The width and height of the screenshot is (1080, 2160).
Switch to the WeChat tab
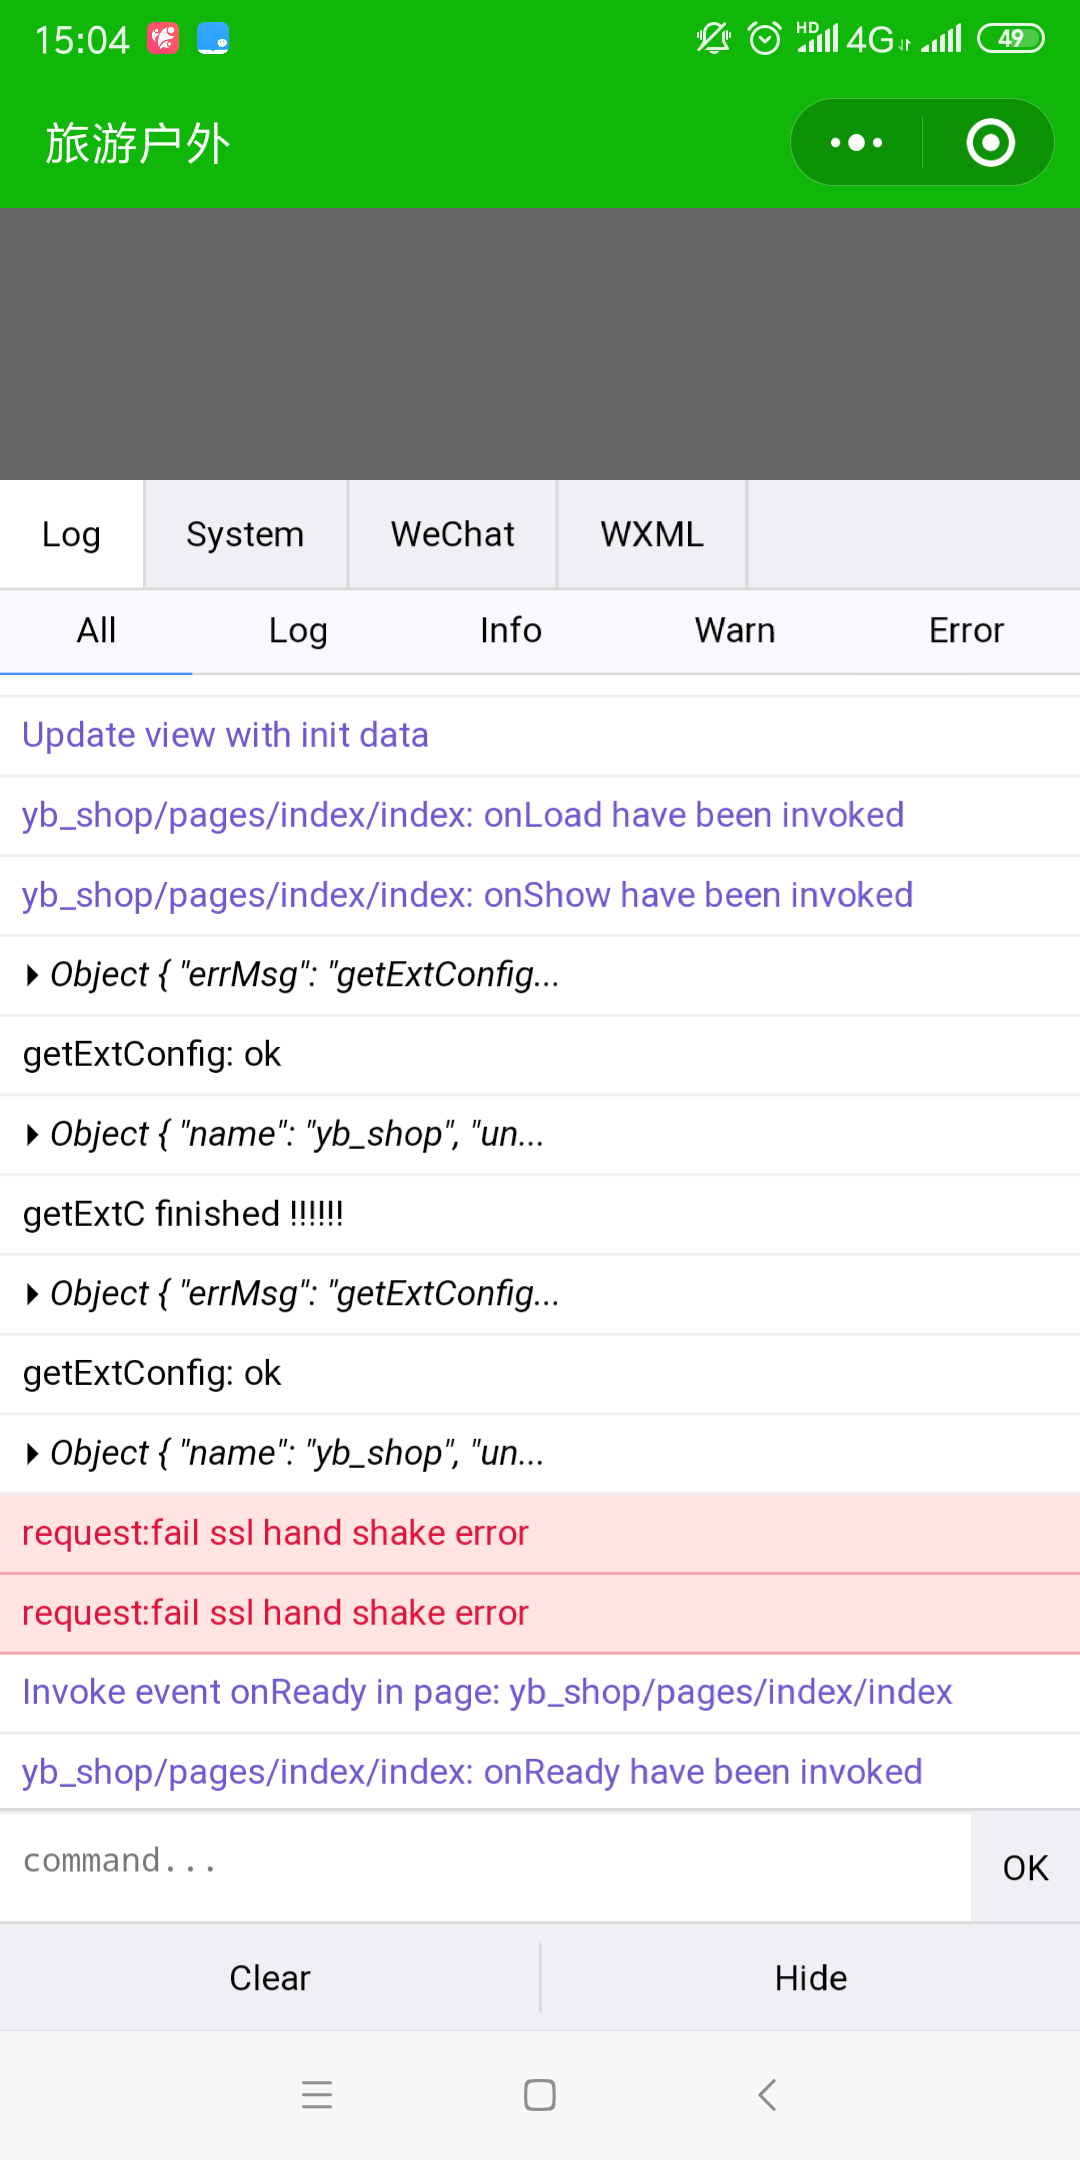pyautogui.click(x=452, y=534)
